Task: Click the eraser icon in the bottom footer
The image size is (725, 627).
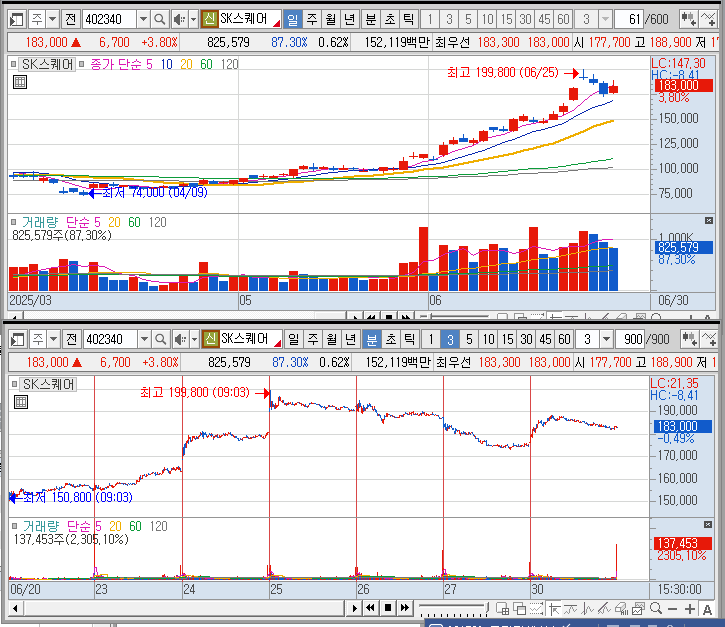Action: [x=621, y=609]
